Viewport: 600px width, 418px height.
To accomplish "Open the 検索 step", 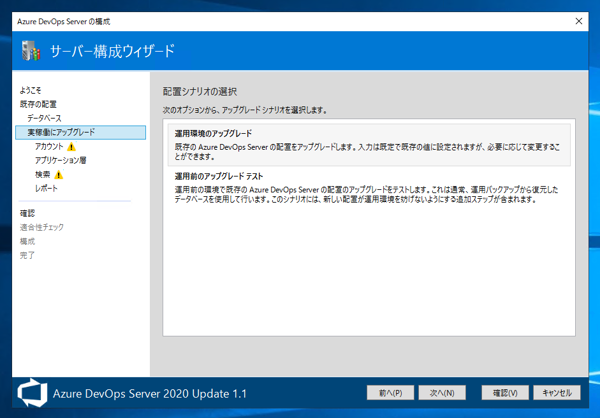I will coord(42,175).
